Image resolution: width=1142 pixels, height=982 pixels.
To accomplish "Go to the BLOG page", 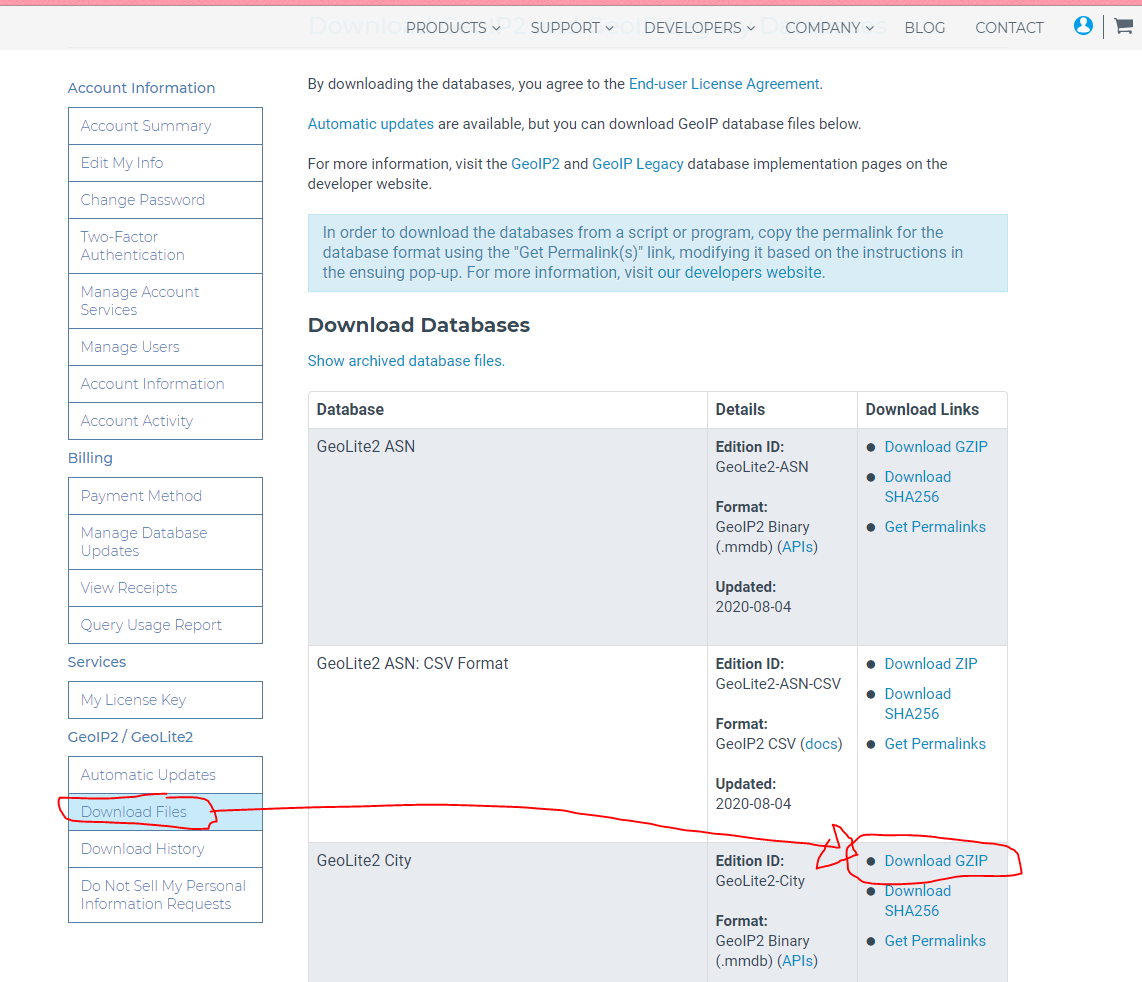I will 924,28.
